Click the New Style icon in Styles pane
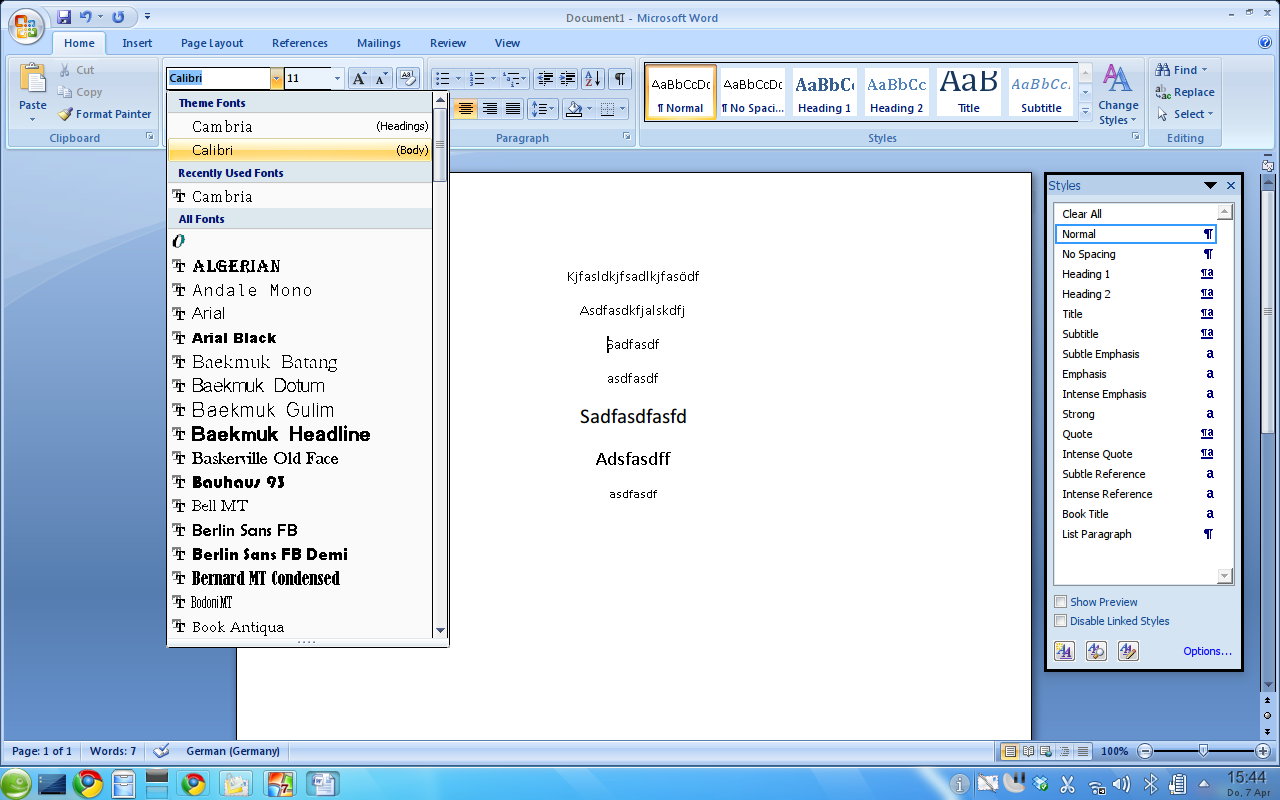Viewport: 1280px width, 800px height. (1064, 651)
